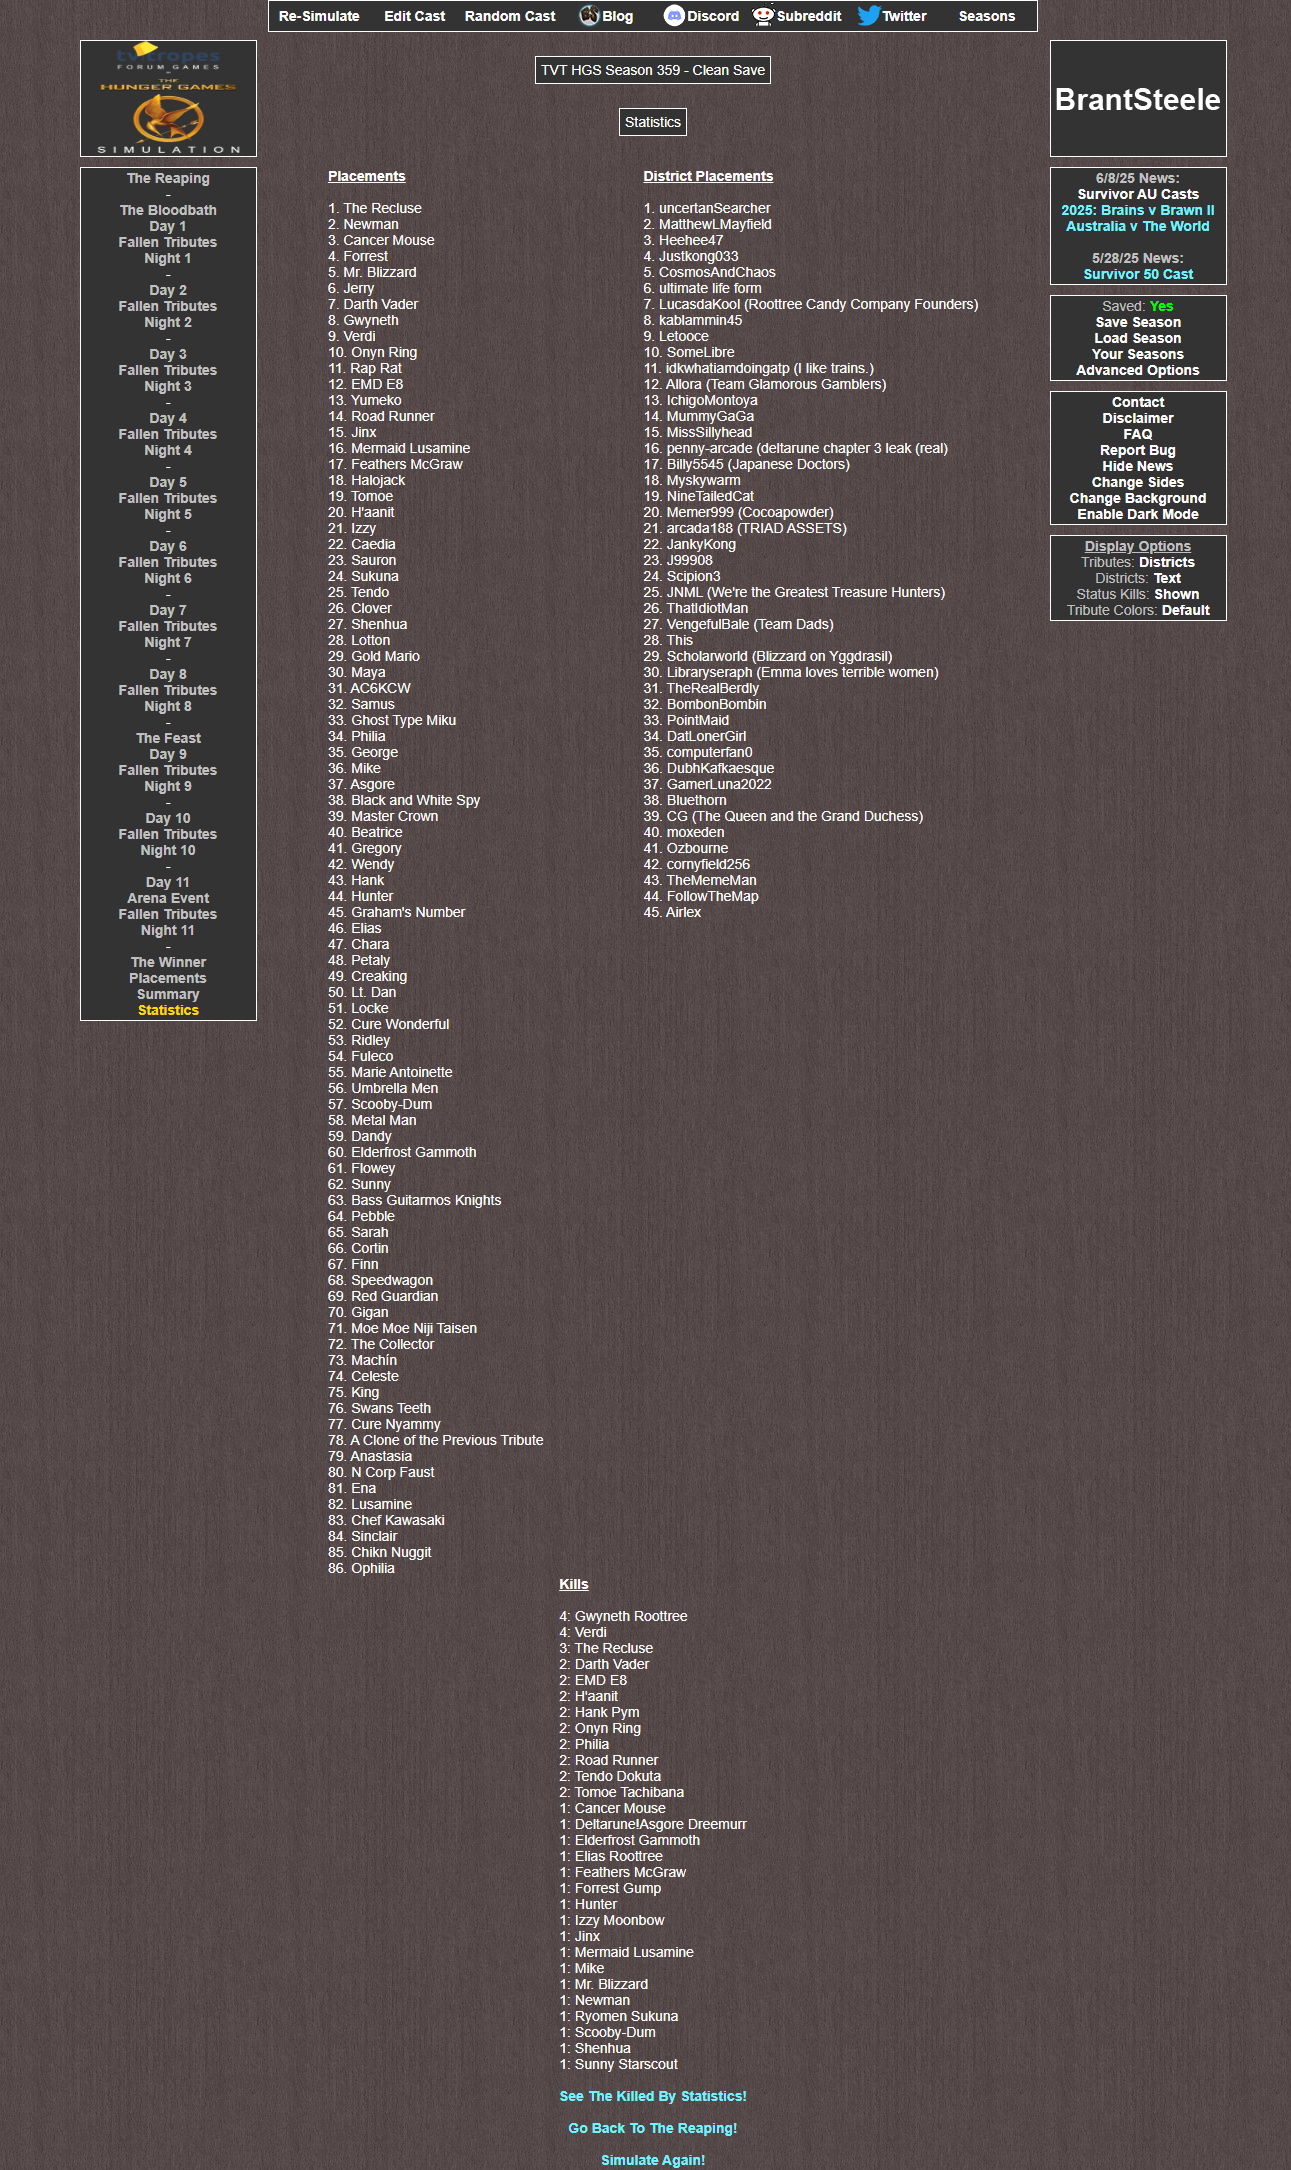This screenshot has height=2170, width=1291.
Task: Click the Blog icon in top bar
Action: [589, 15]
